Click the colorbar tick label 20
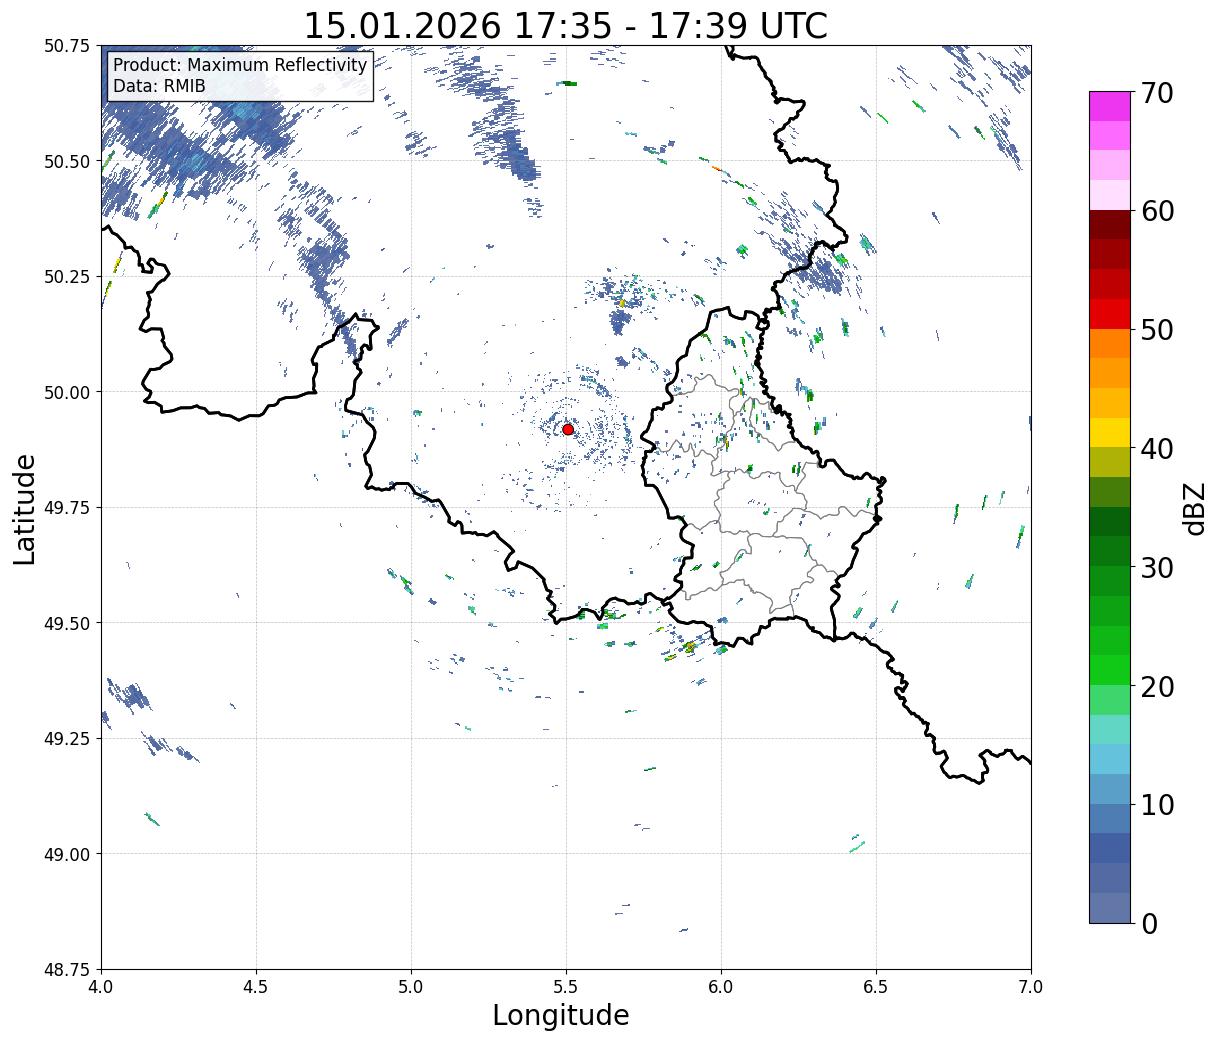This screenshot has height=1040, width=1219. pyautogui.click(x=1157, y=686)
